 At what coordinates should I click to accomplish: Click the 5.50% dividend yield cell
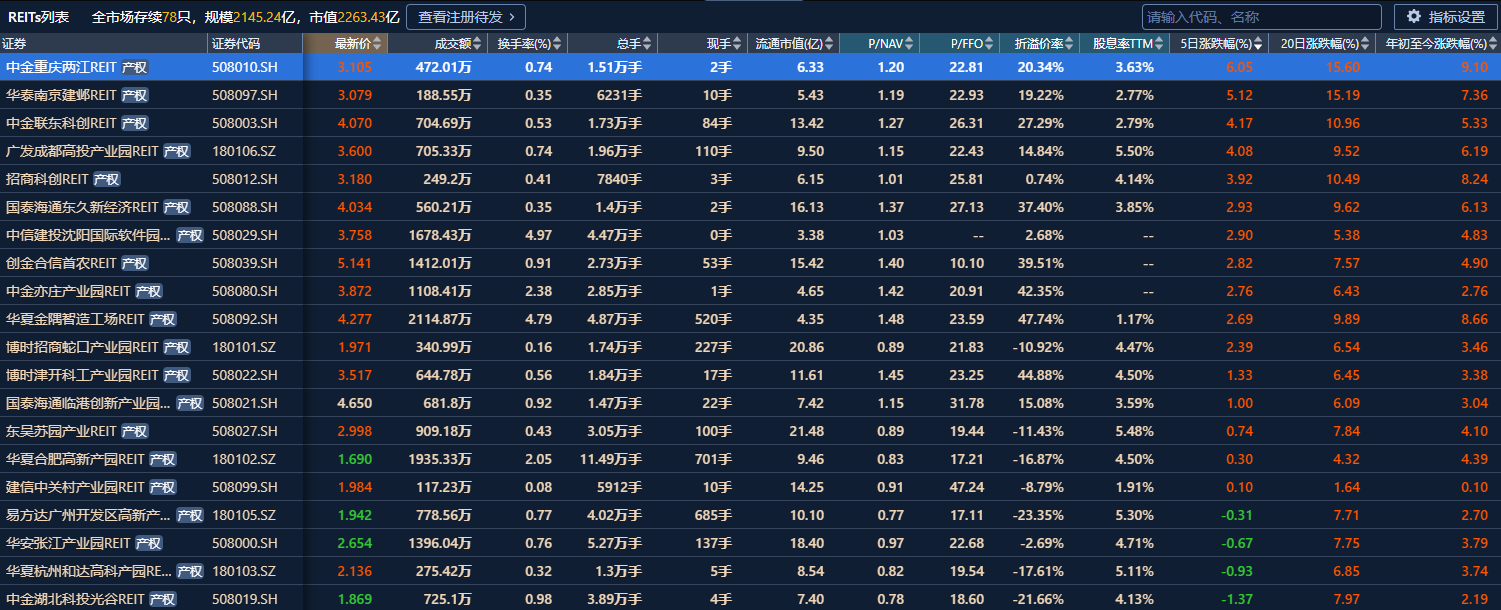pos(1134,151)
